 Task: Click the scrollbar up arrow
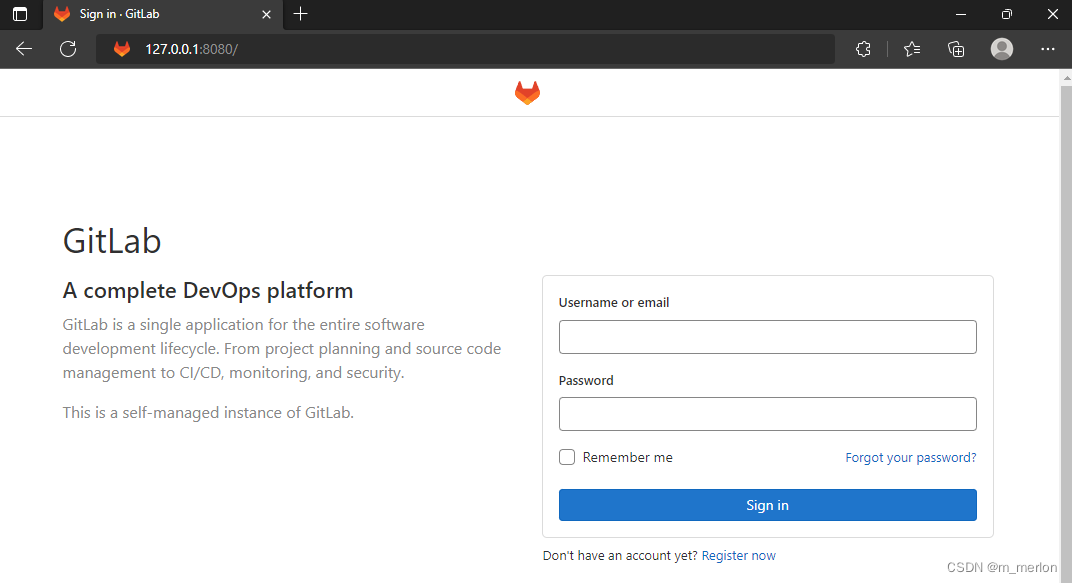(1066, 79)
